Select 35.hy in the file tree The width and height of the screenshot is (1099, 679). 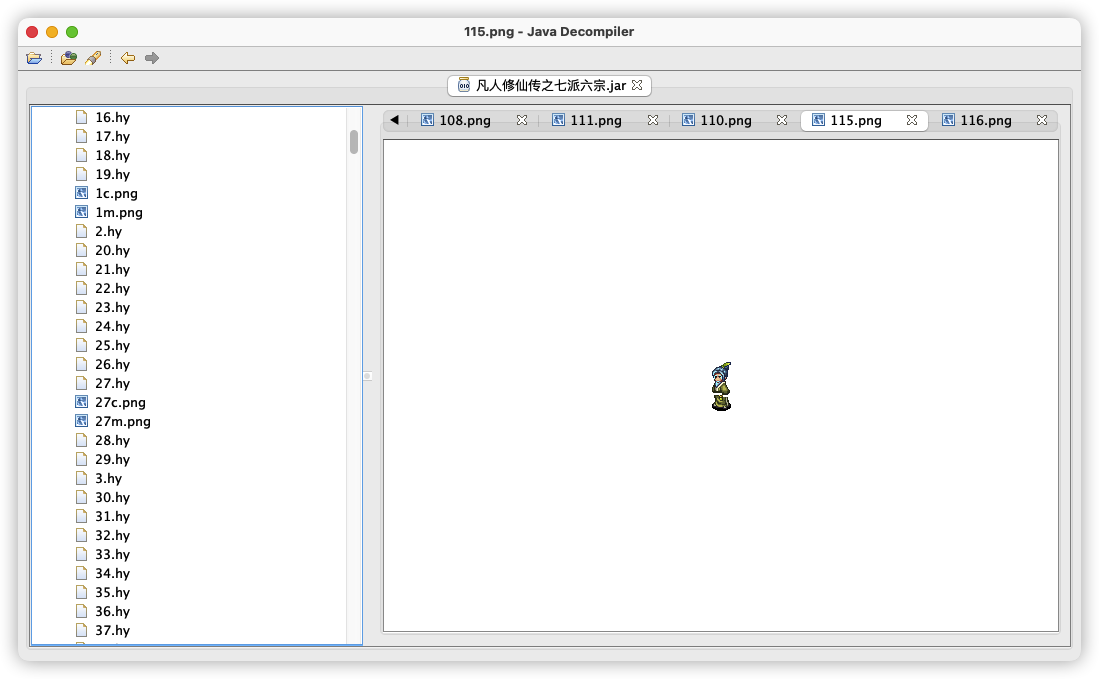(x=112, y=592)
